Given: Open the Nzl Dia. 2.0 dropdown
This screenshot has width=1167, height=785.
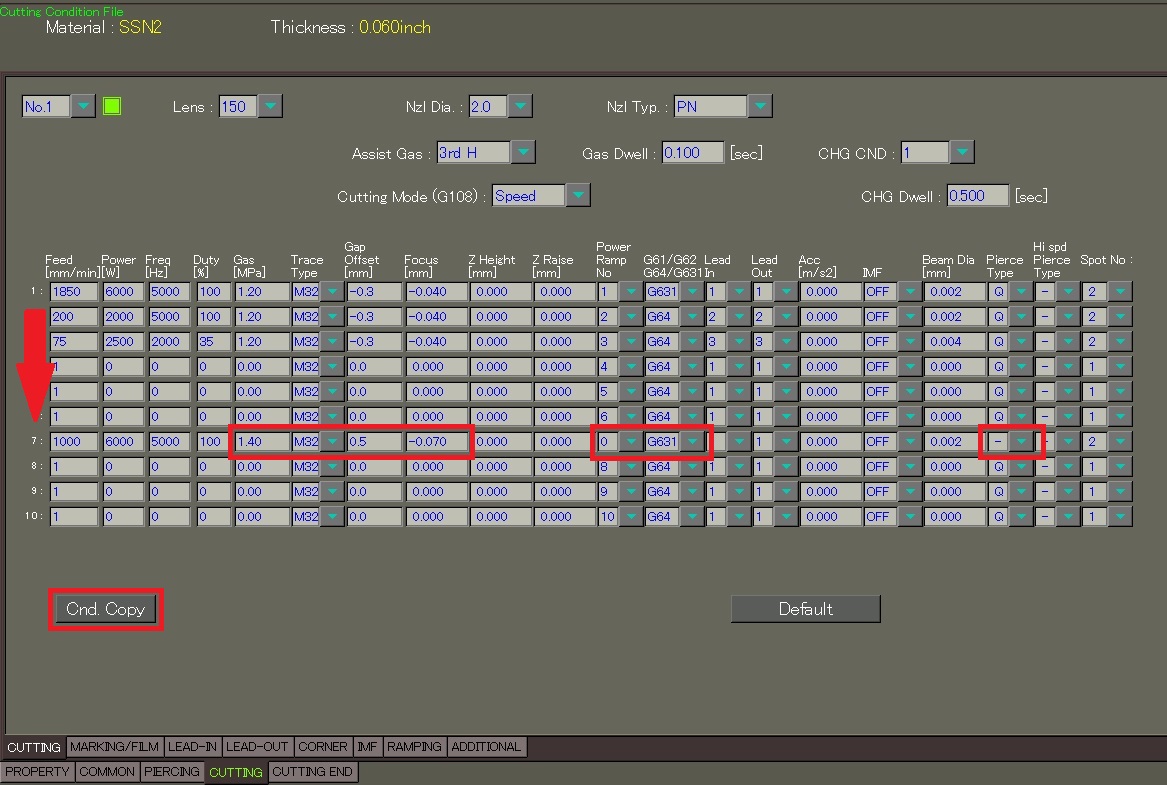Looking at the screenshot, I should coord(519,106).
